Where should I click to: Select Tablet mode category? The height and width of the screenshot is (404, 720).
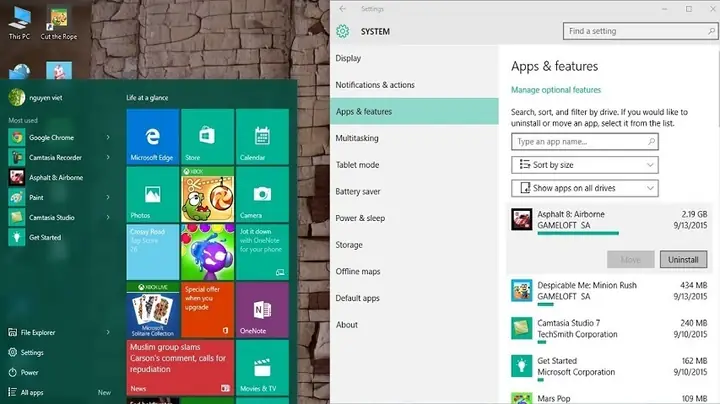(x=414, y=165)
